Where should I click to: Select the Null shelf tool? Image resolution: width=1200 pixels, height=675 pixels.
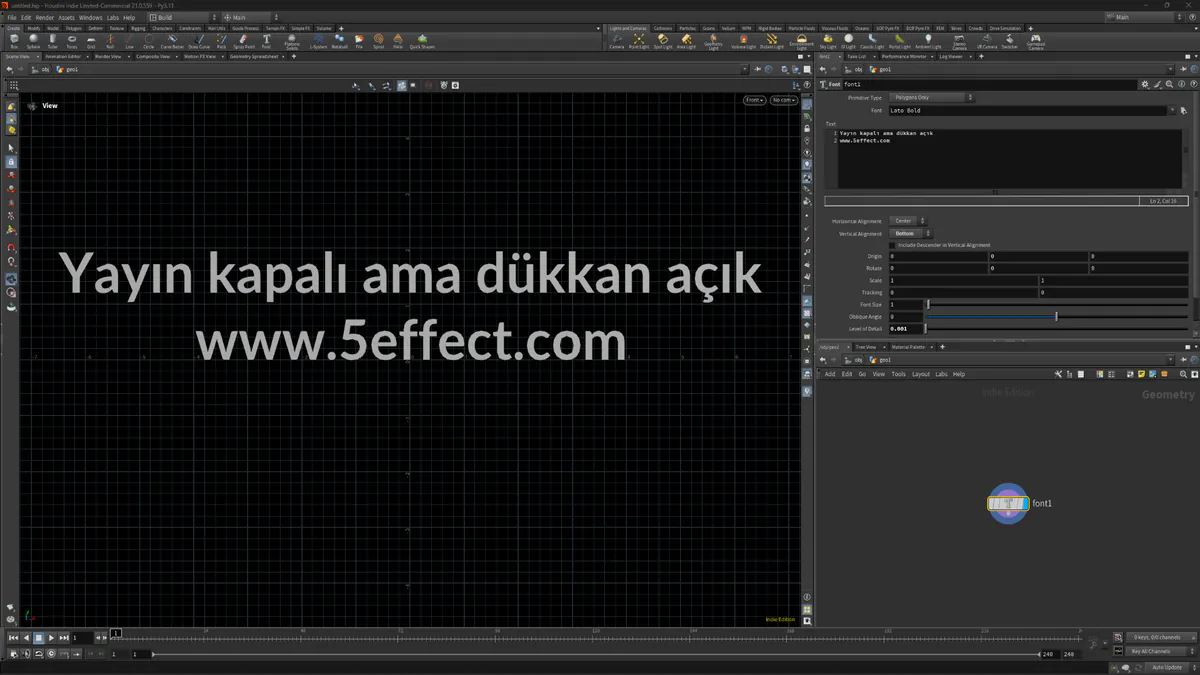point(110,41)
